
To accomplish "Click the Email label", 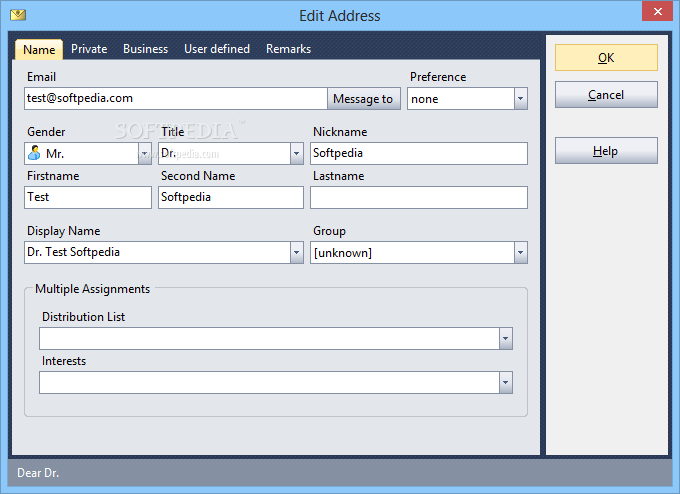I will point(41,77).
